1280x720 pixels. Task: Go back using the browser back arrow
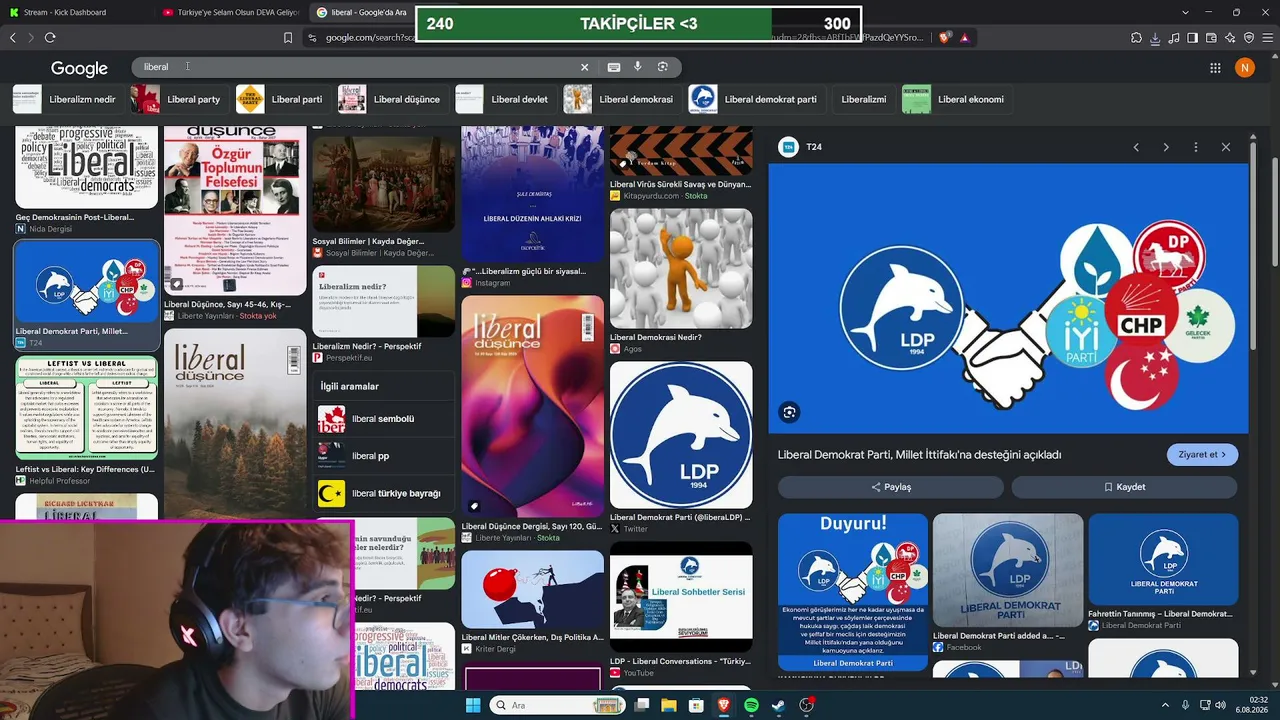point(13,37)
